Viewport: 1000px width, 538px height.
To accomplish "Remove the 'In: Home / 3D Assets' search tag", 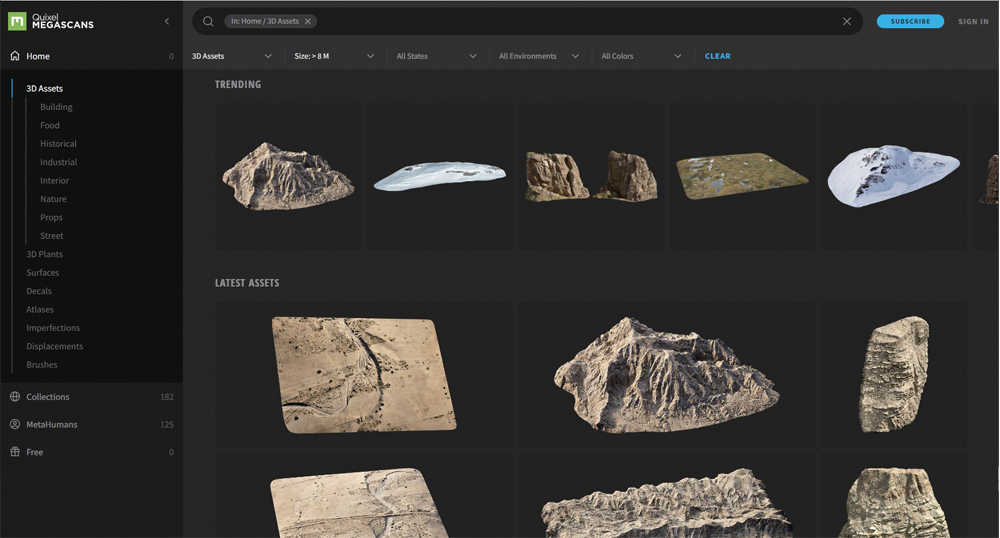I will 308,21.
